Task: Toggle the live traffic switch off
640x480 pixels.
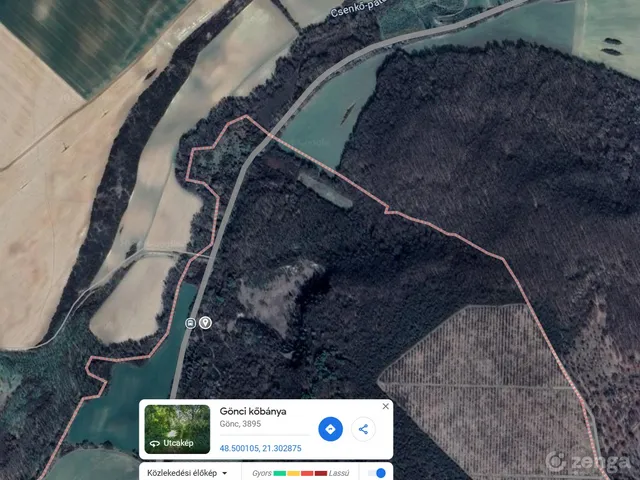Action: 376,473
